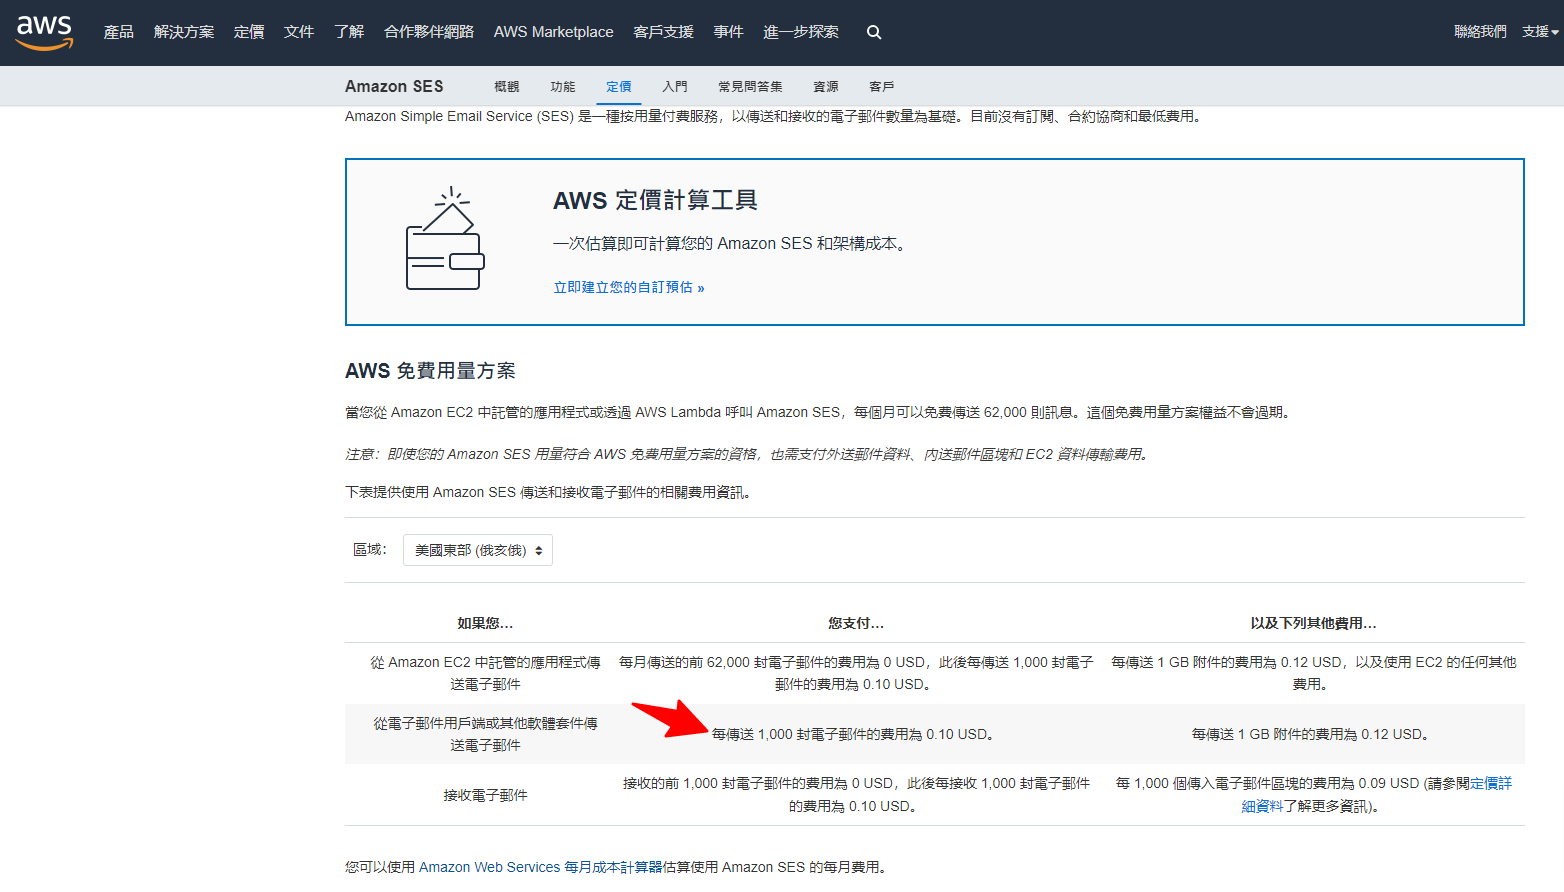Open the 事件 navigation item
This screenshot has width=1564, height=892.
(x=728, y=32)
